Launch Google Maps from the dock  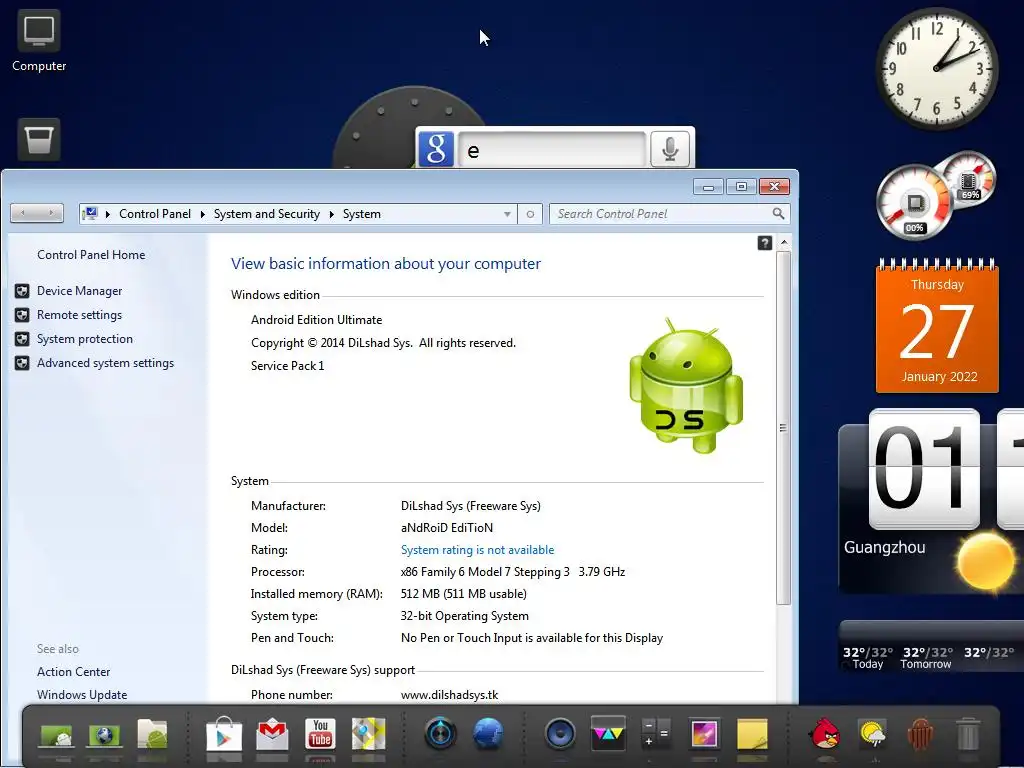pos(368,734)
